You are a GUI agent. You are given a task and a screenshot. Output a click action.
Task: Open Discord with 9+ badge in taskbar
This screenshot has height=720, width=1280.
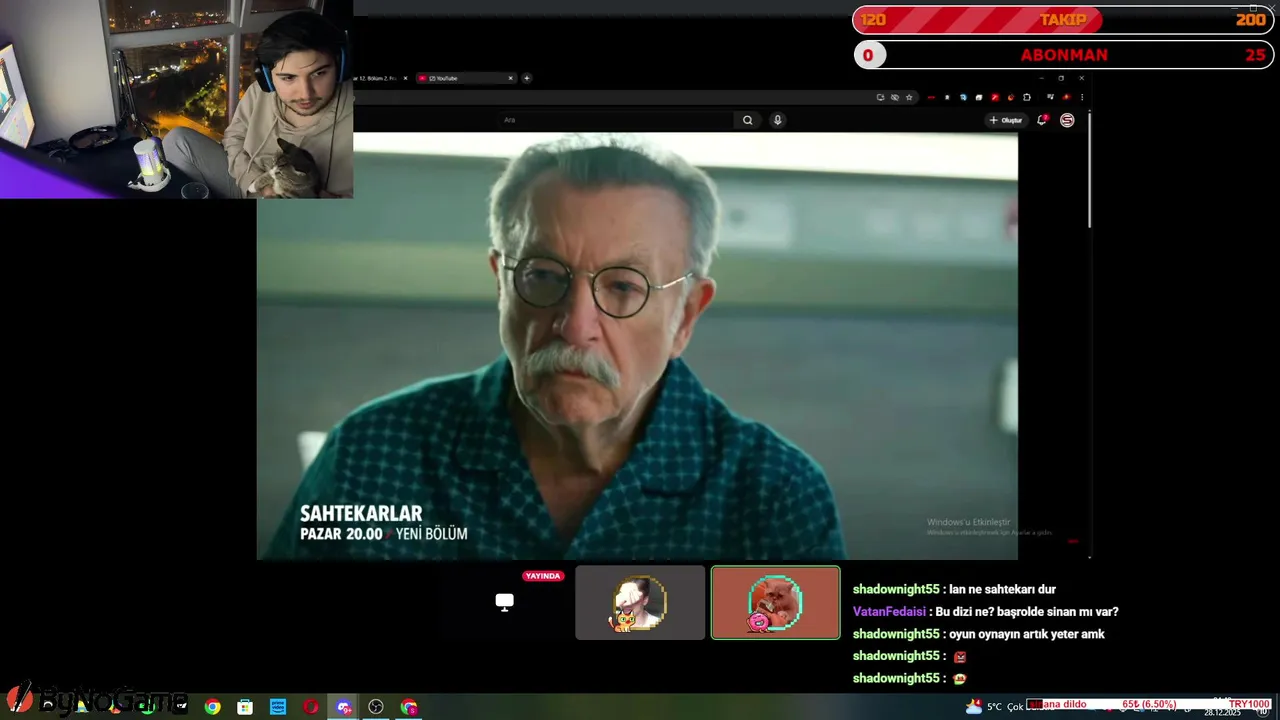(344, 707)
